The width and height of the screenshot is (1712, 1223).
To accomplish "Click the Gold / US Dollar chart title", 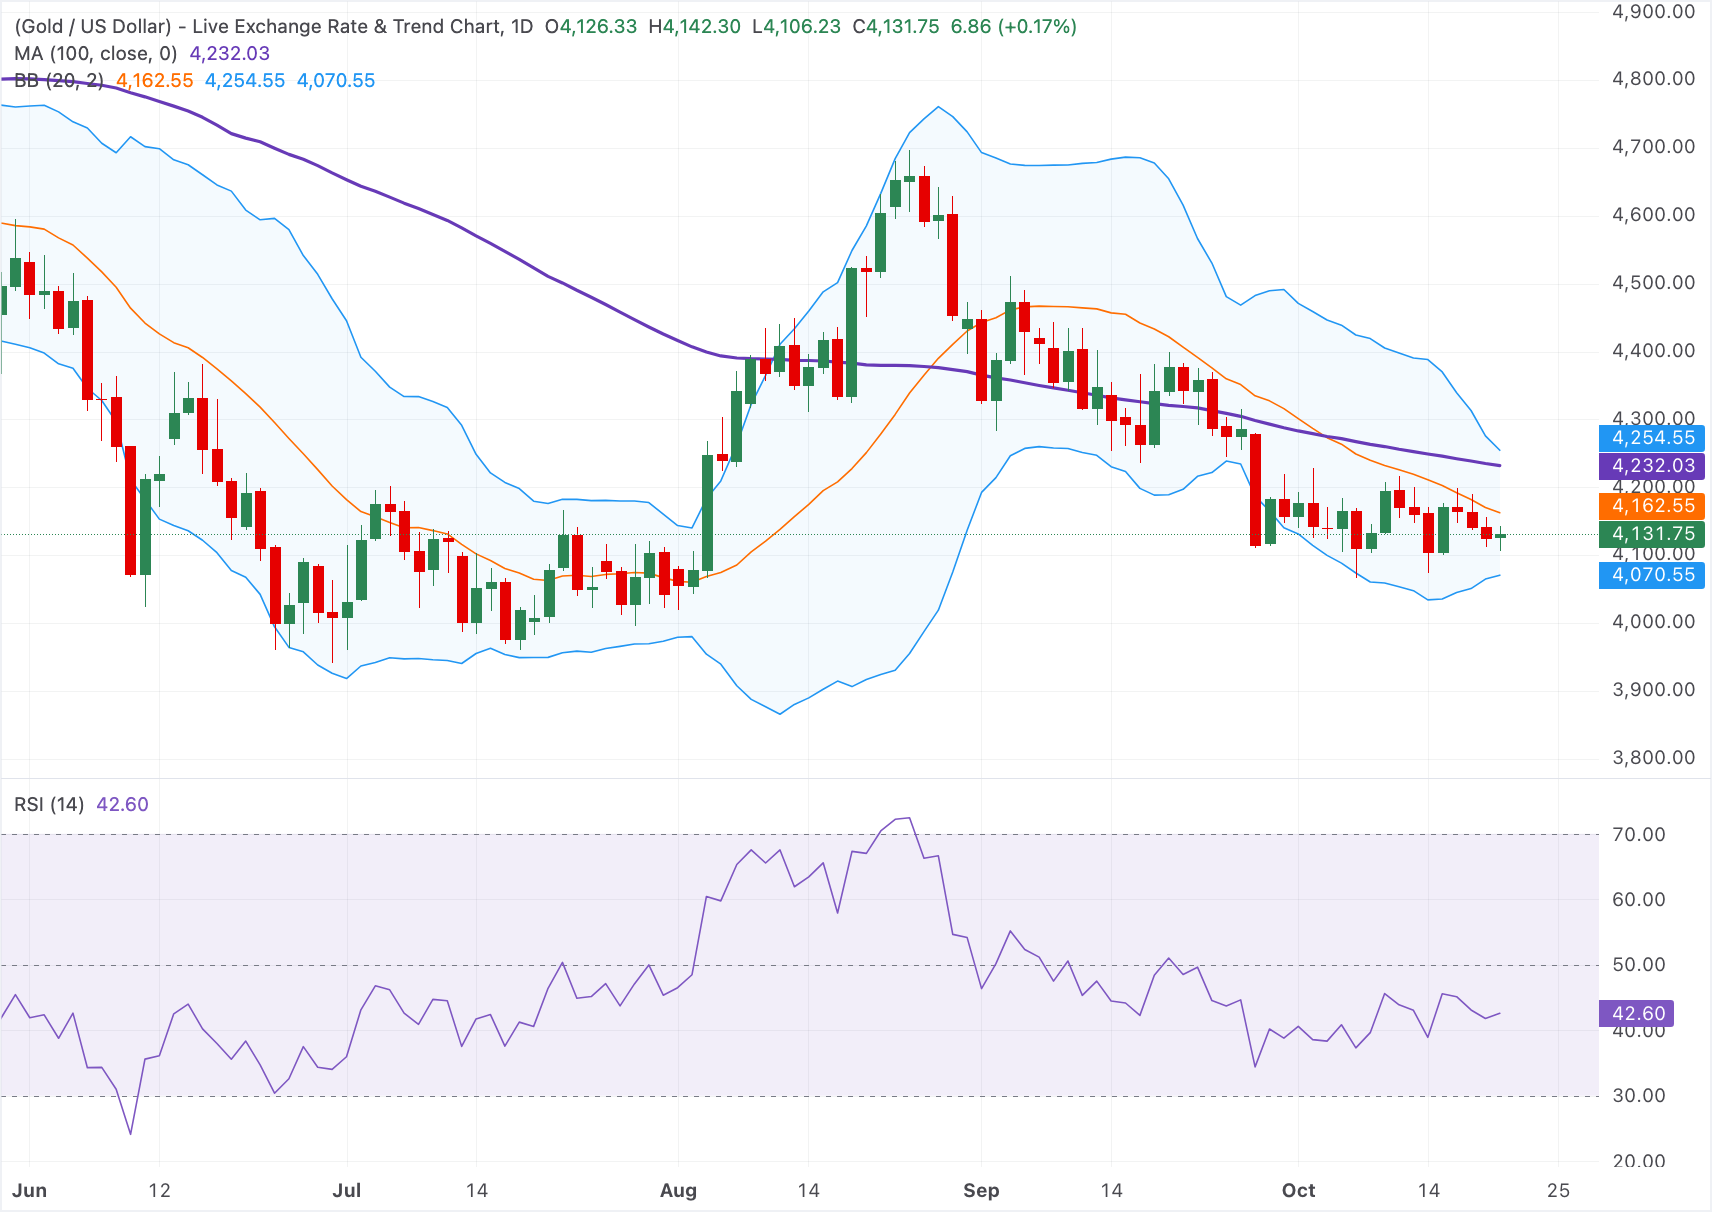I will 274,26.
